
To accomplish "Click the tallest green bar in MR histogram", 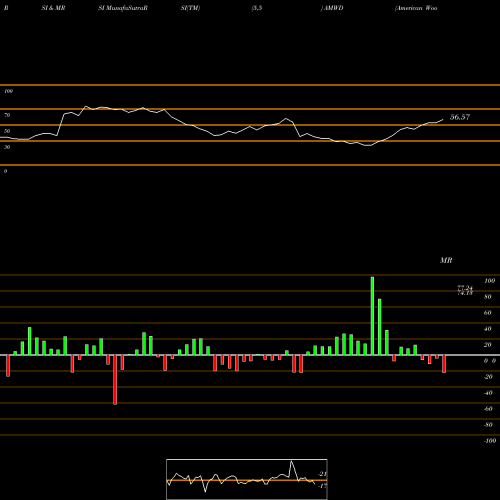I will tap(372, 316).
